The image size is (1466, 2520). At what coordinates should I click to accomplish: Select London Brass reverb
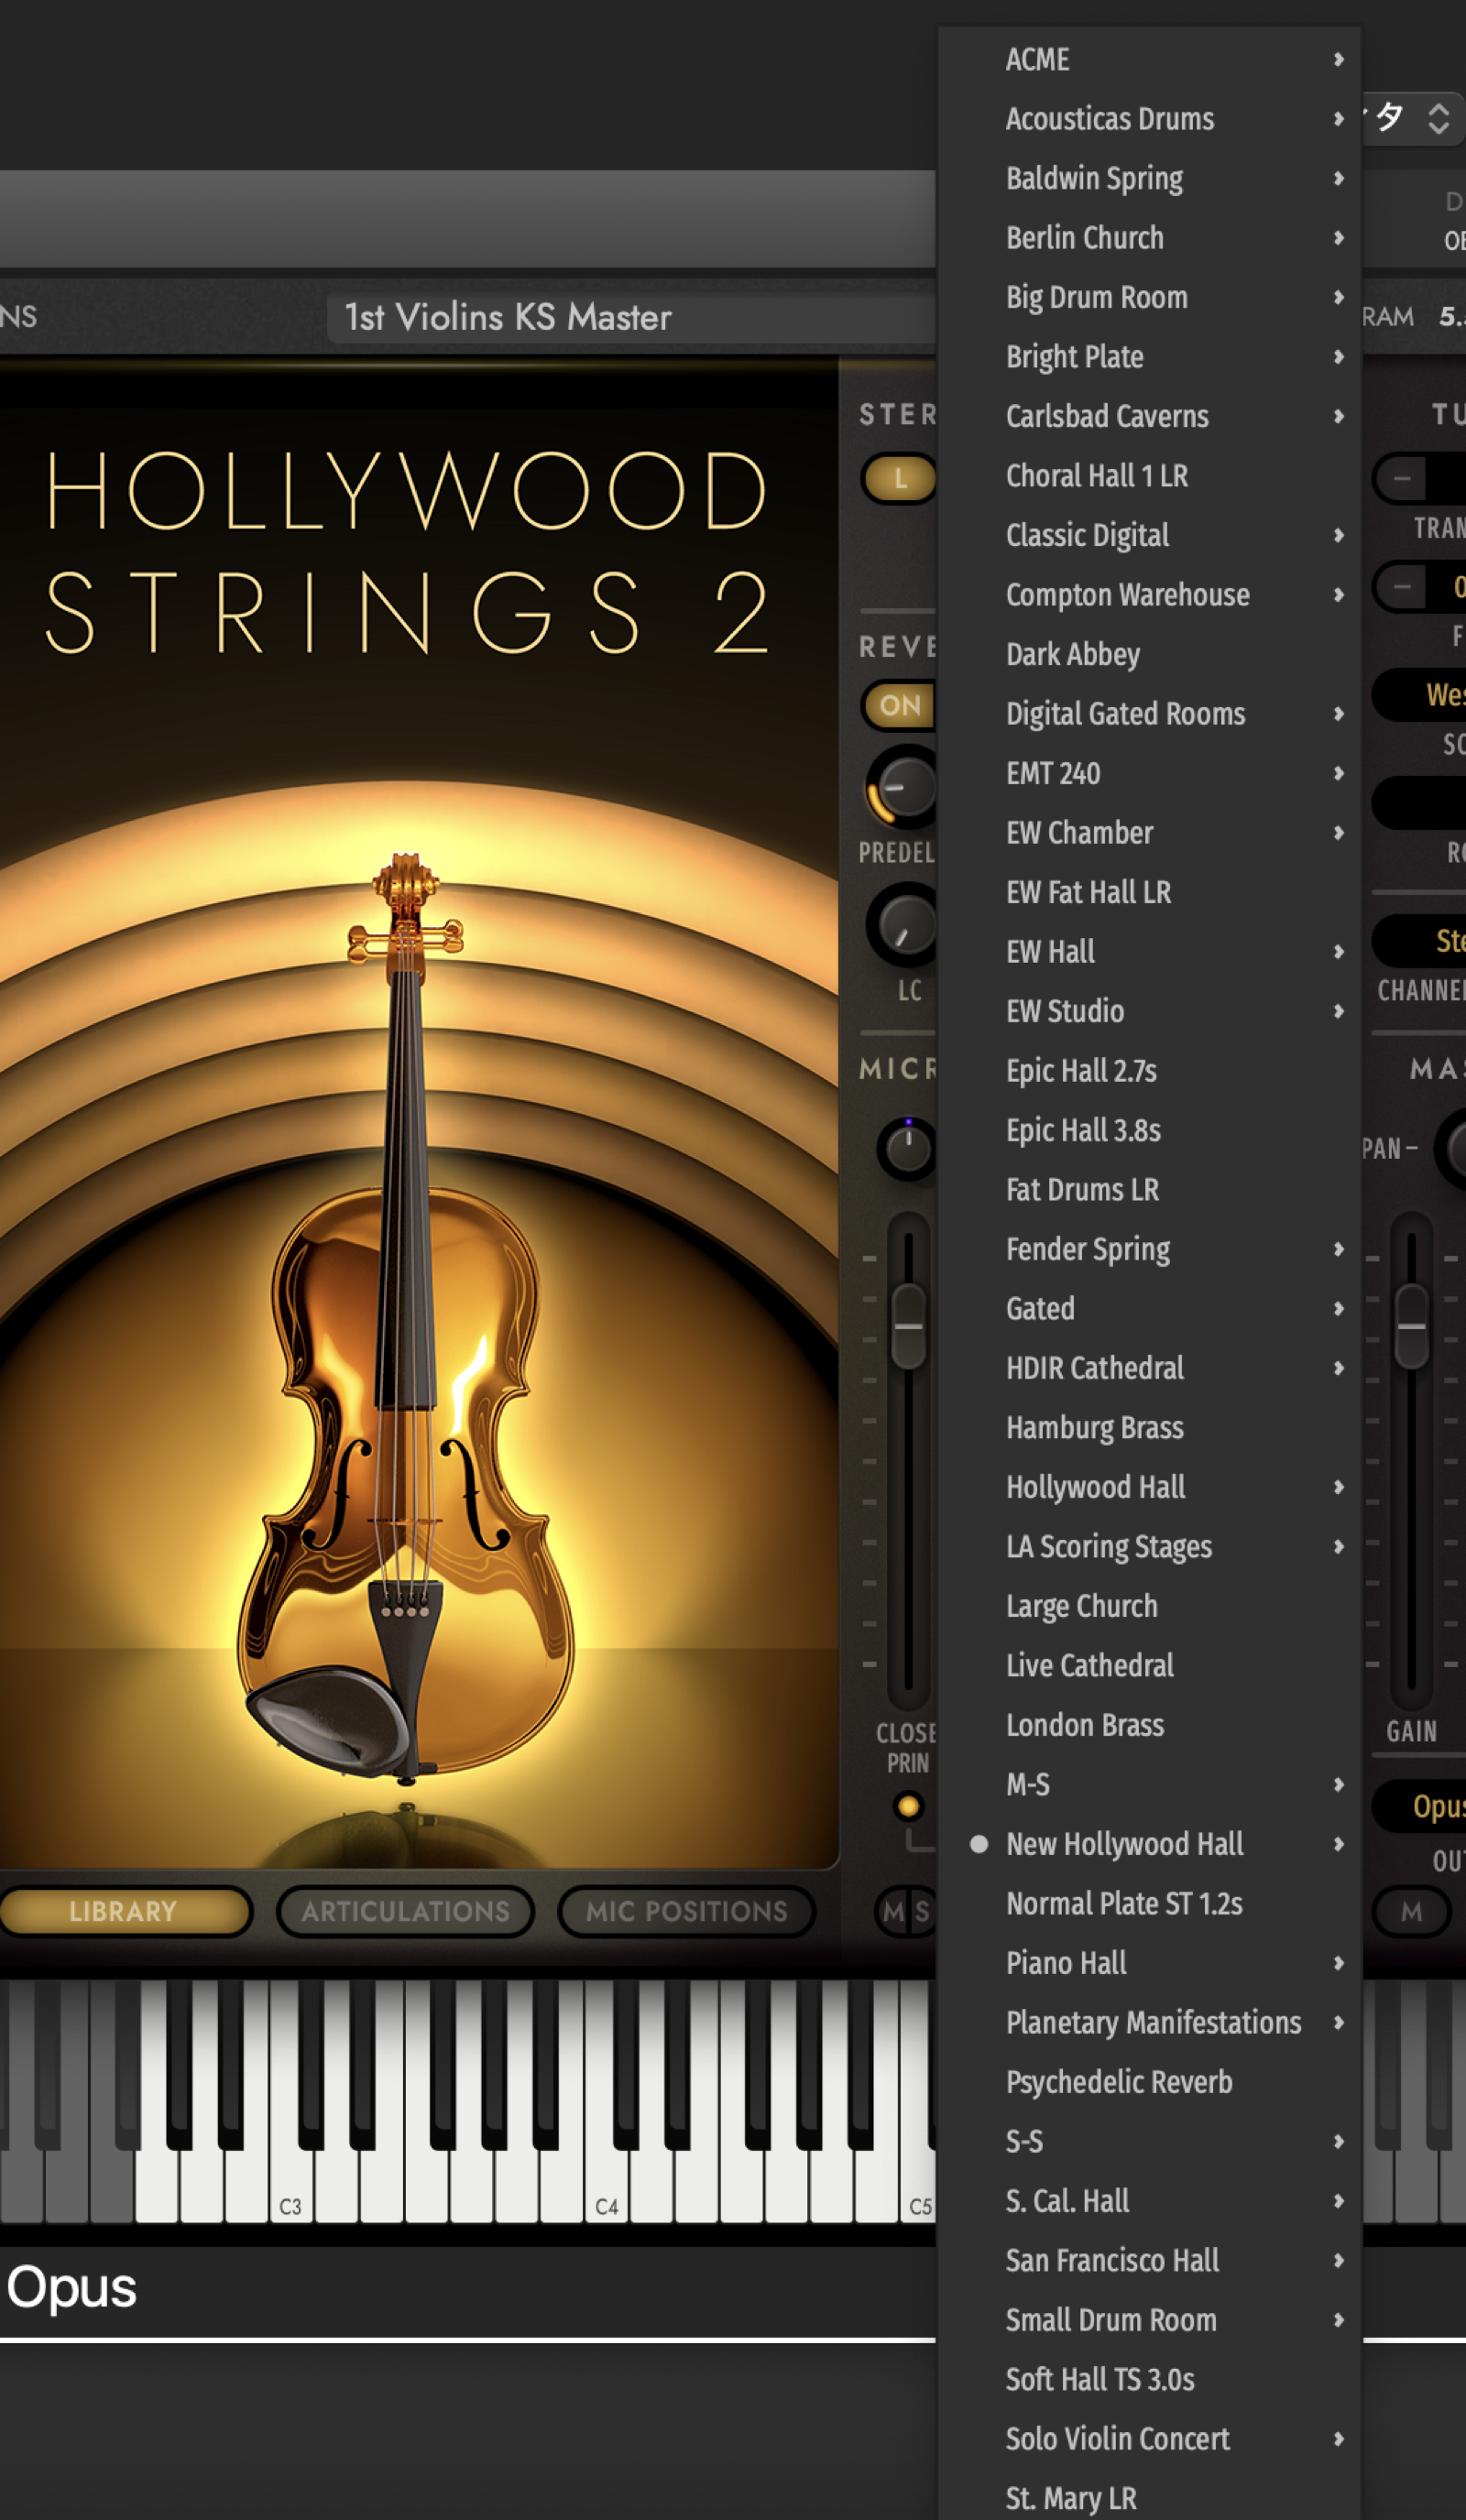click(x=1149, y=1726)
